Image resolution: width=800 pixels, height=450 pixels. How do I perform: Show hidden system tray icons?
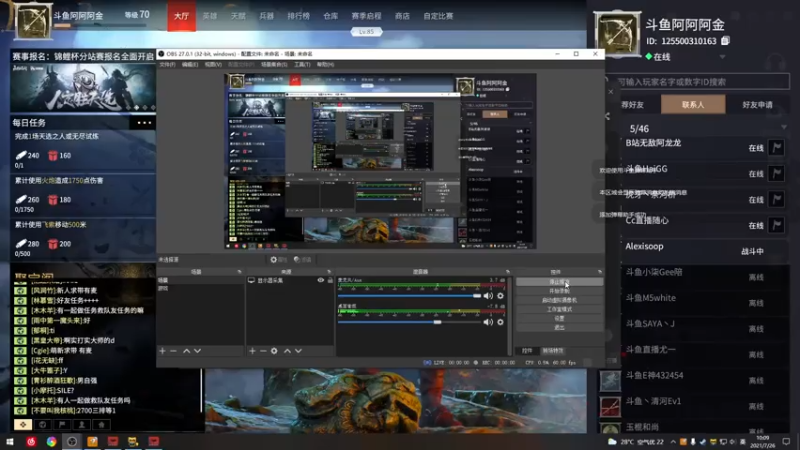click(x=673, y=442)
